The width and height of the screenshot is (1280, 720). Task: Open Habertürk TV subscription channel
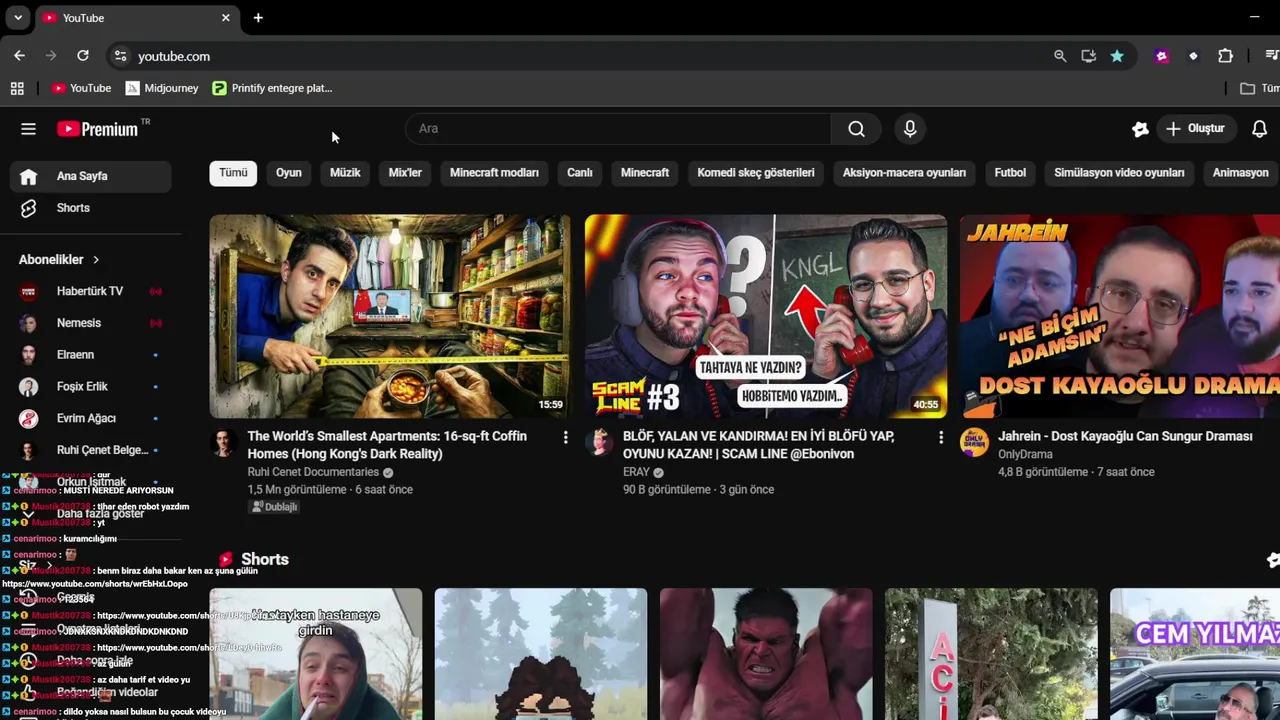click(x=91, y=291)
